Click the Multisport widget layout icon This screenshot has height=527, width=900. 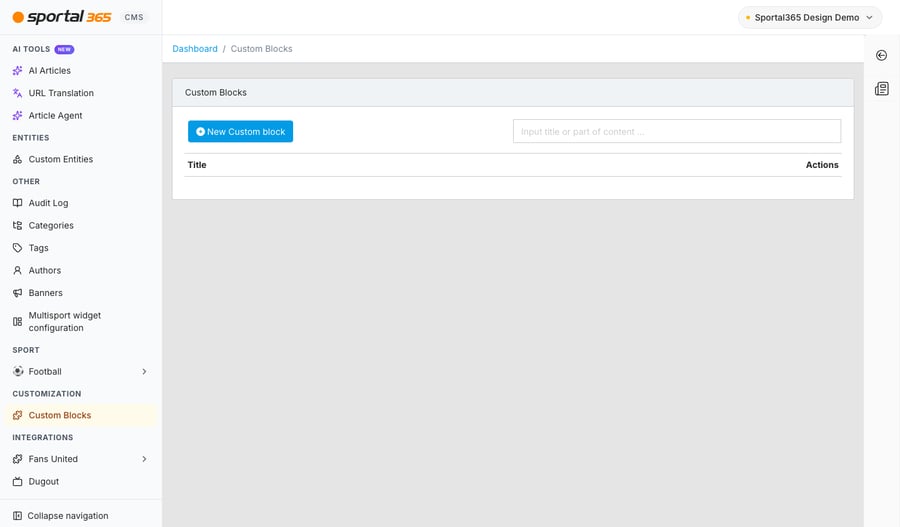tap(18, 321)
